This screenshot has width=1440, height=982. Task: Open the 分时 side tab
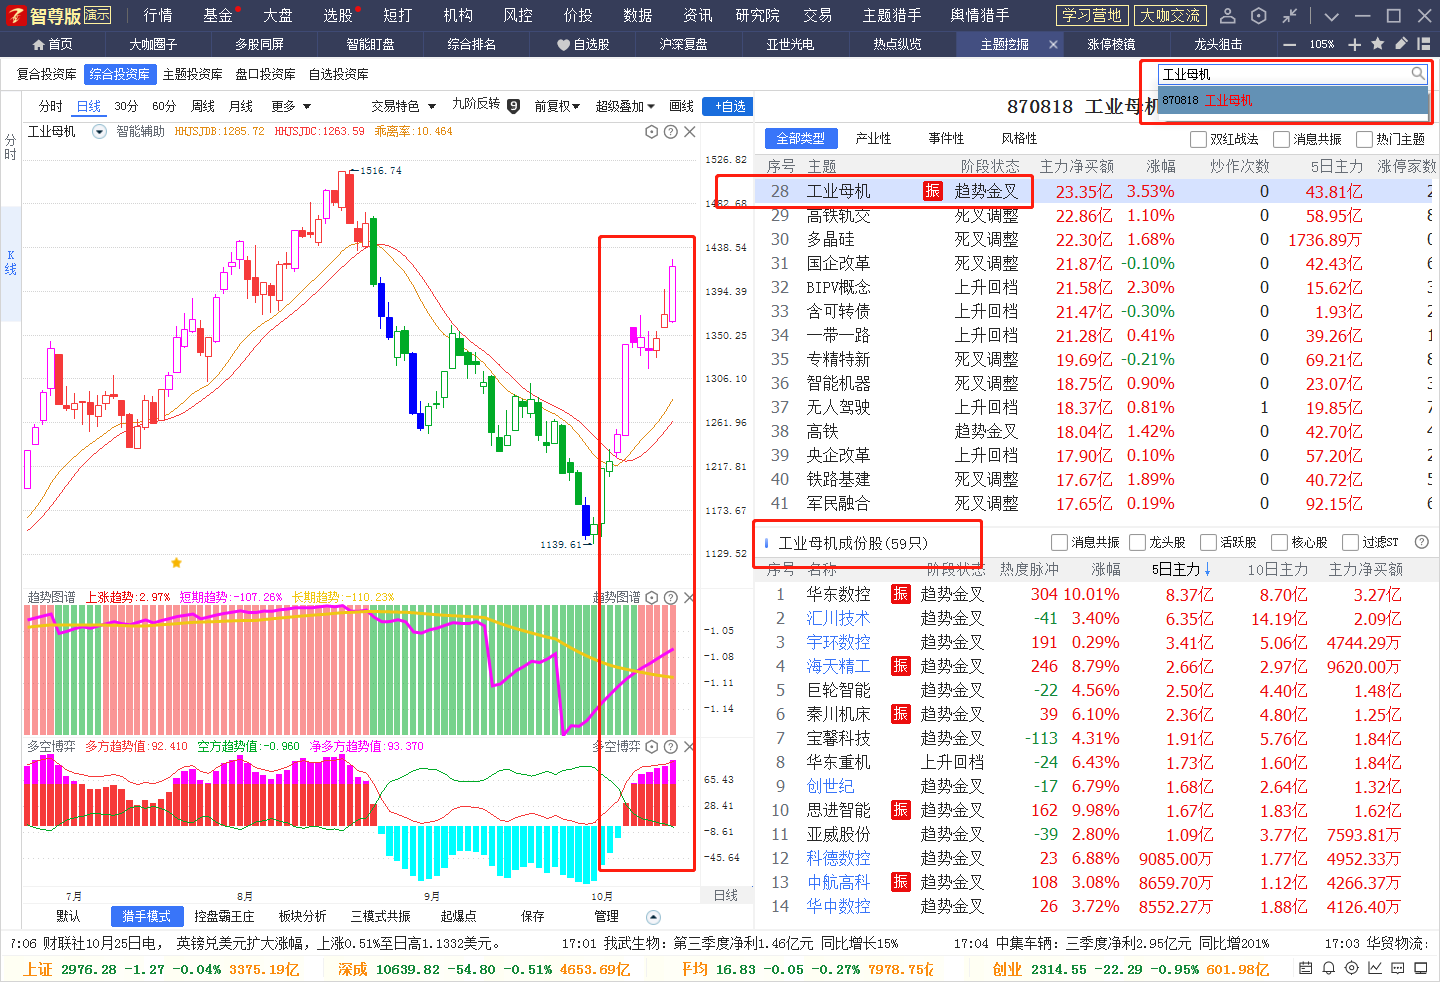pos(10,147)
